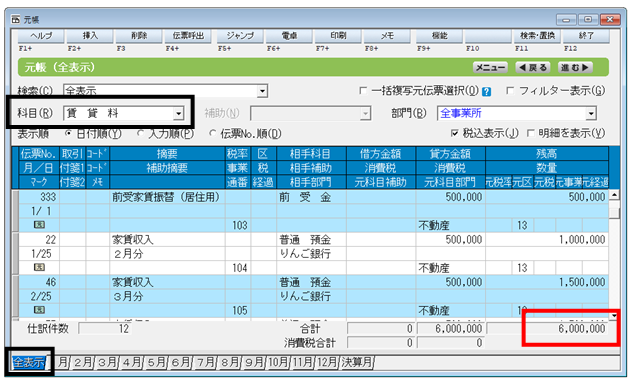Click the 残高 column header
Image resolution: width=631 pixels, height=384 pixels.
click(547, 154)
